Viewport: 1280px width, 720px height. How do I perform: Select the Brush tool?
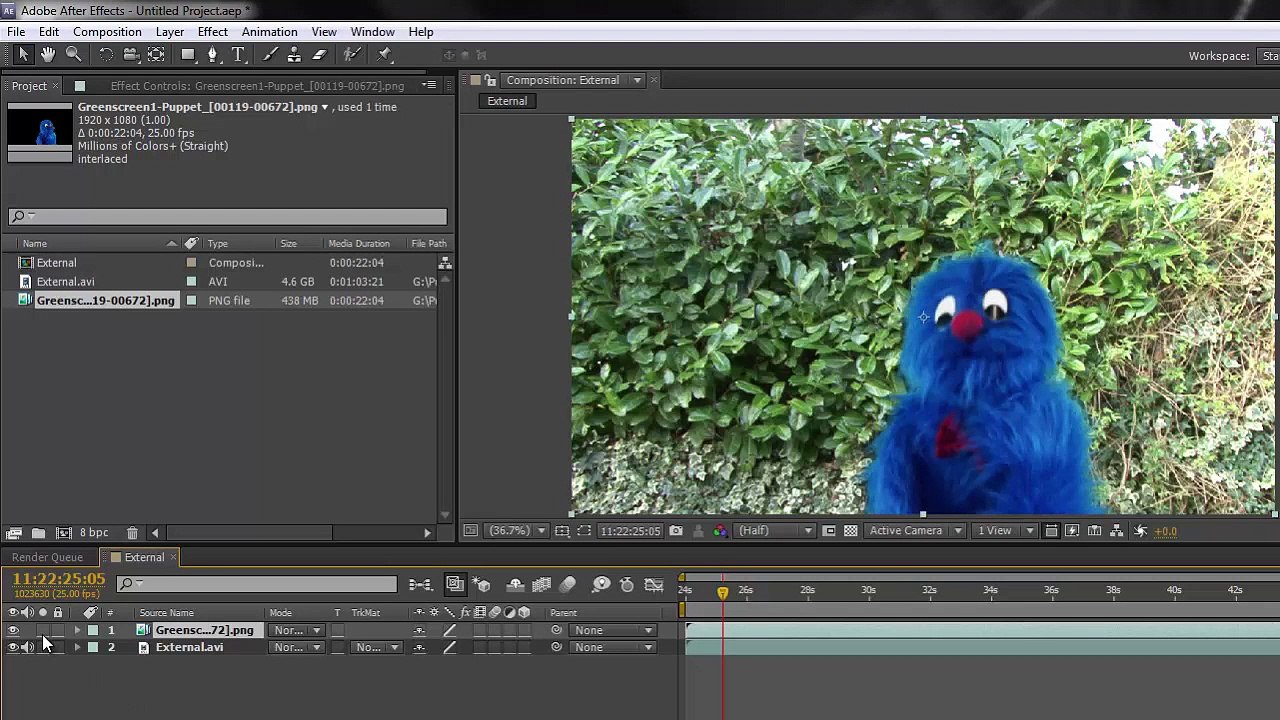pyautogui.click(x=270, y=55)
